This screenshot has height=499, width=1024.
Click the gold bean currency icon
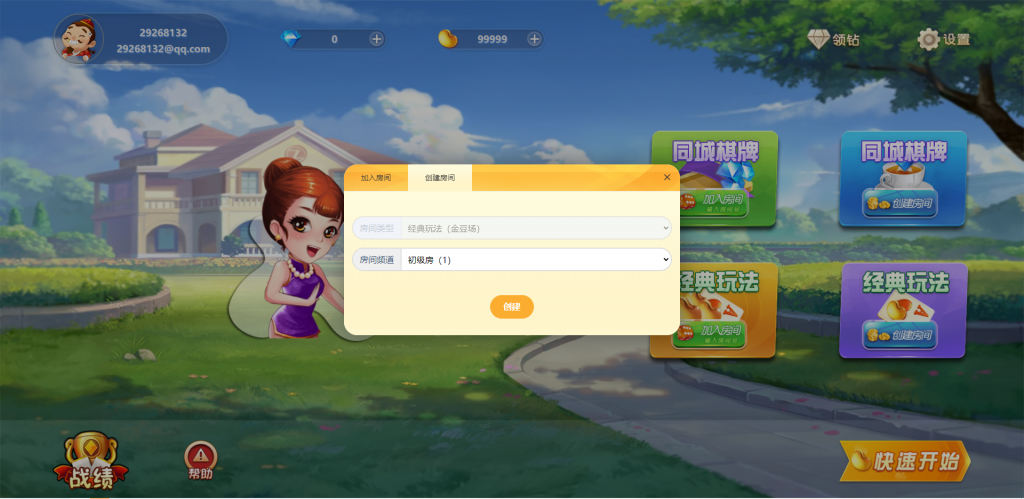click(x=447, y=39)
